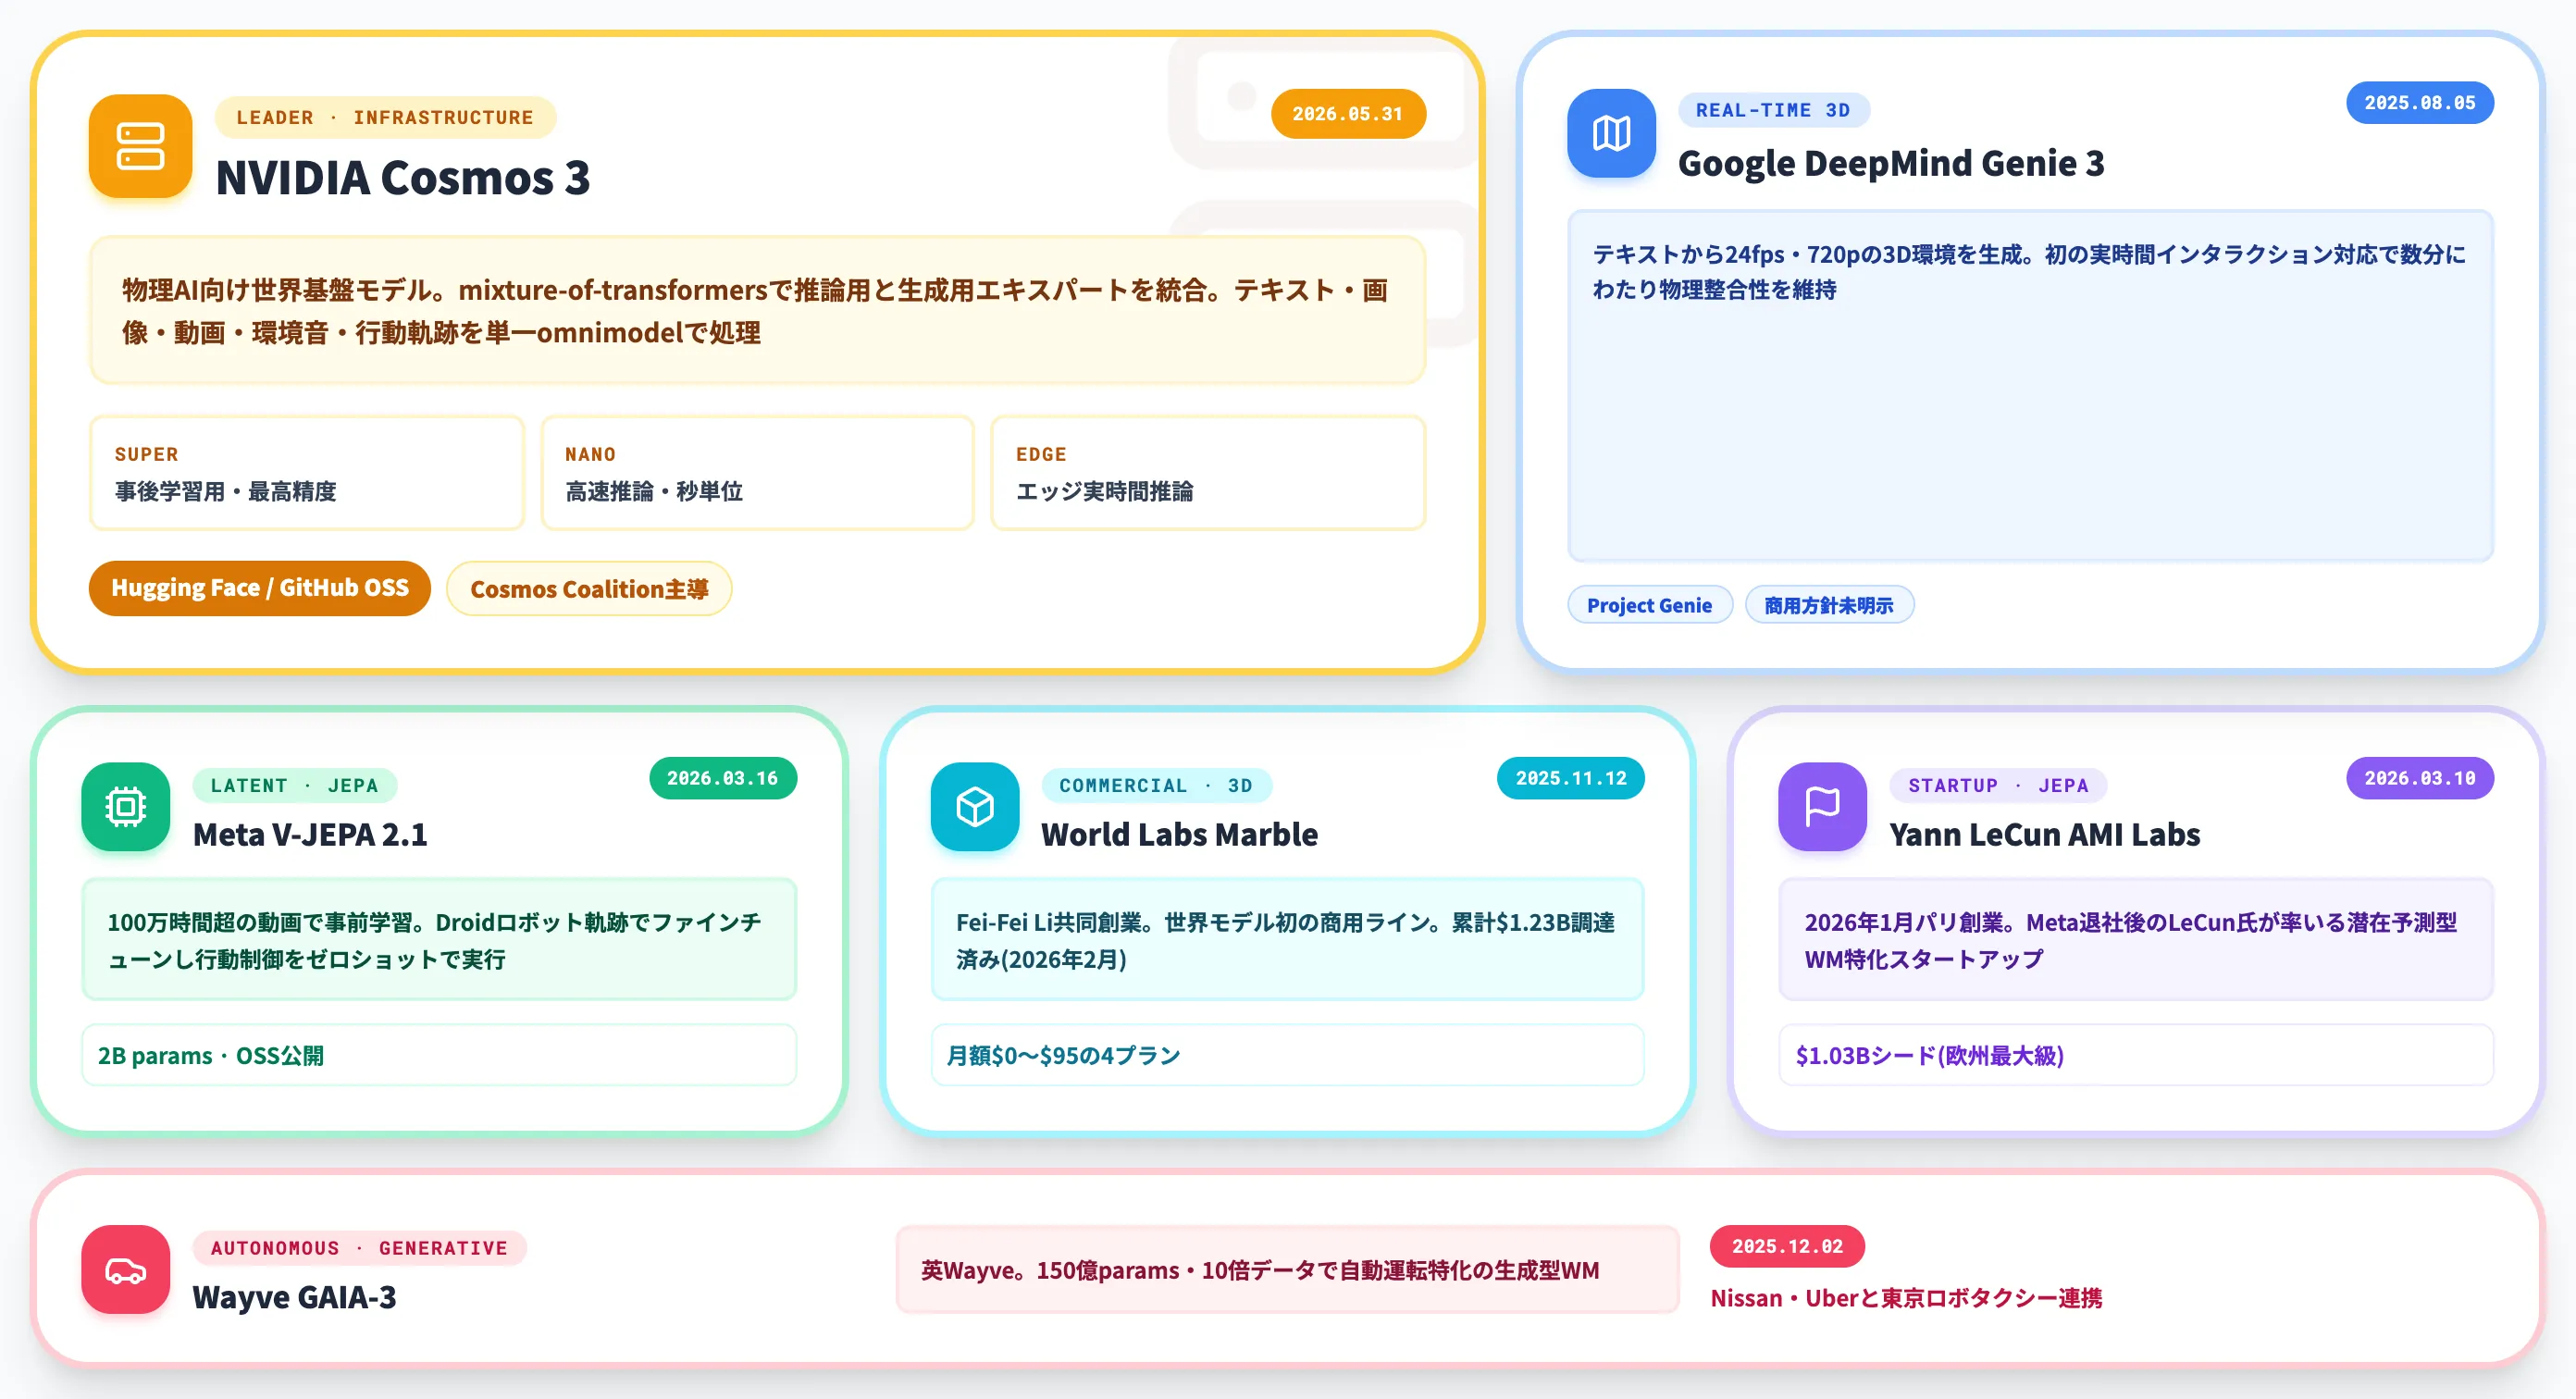The width and height of the screenshot is (2576, 1399).
Task: Select the EDGE エッジ実時間推論 variant box
Action: (1208, 472)
